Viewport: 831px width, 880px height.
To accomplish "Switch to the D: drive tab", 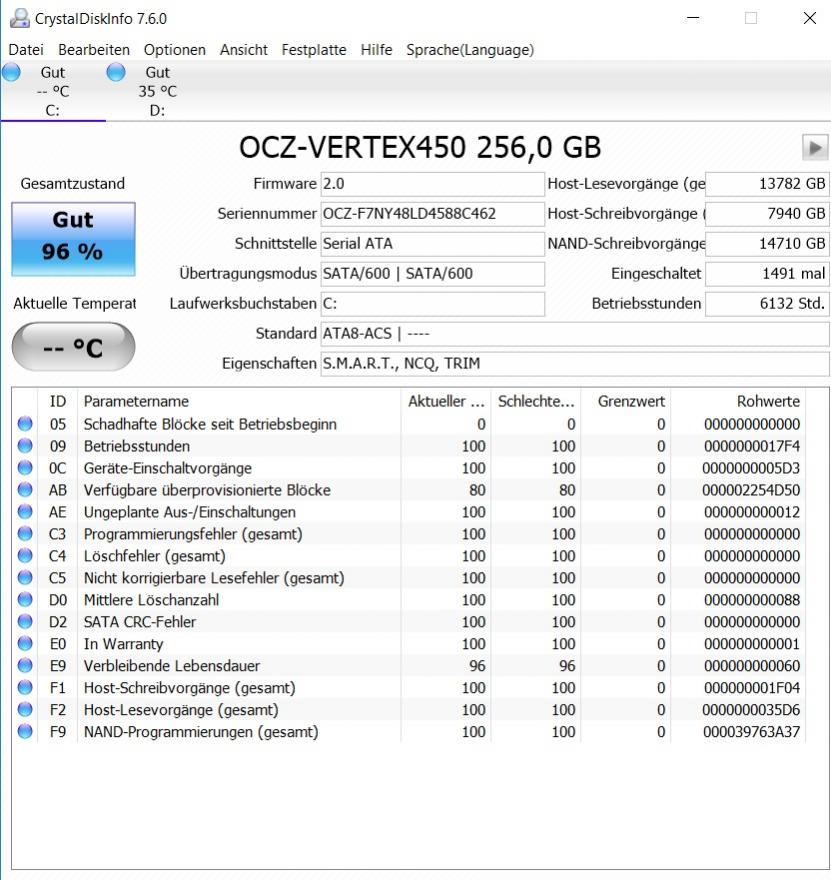I will point(158,91).
